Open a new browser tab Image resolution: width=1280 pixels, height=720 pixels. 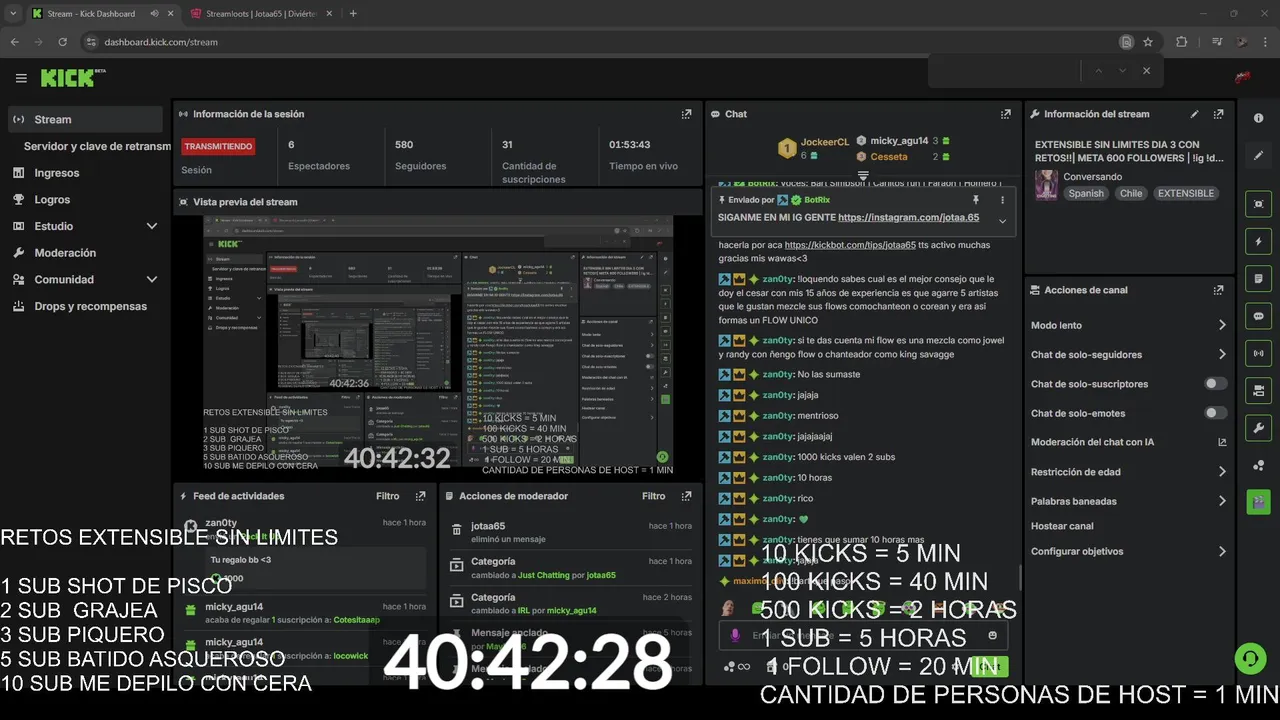point(353,14)
